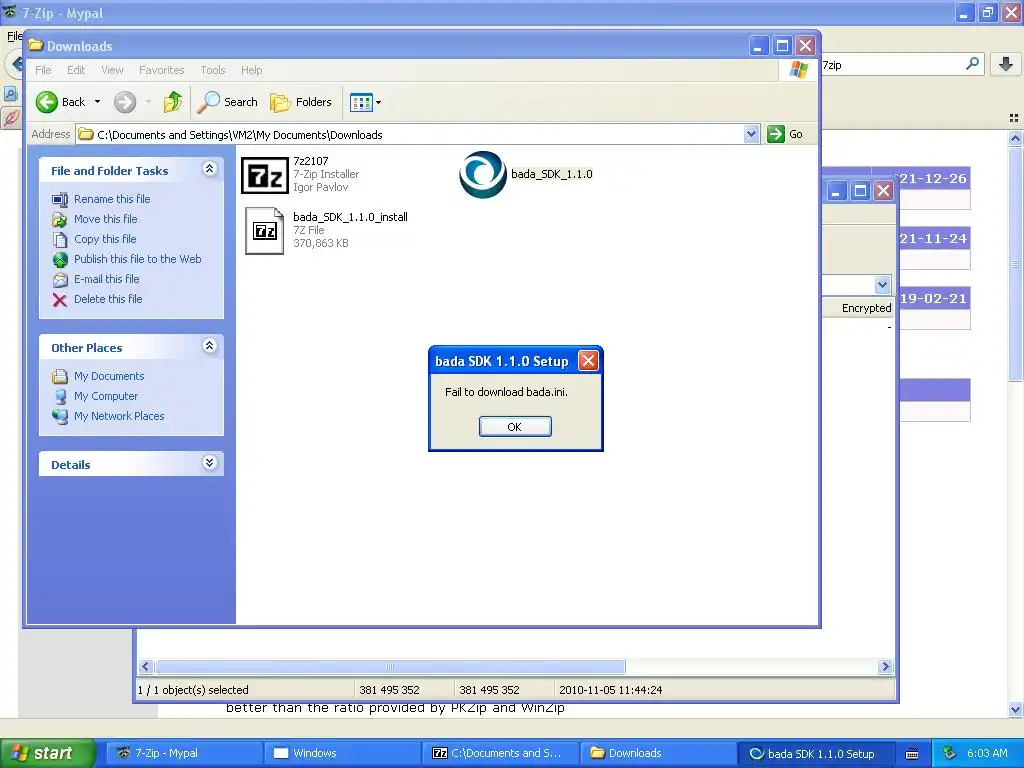Open the Help menu in Downloads
Viewport: 1024px width, 768px height.
251,70
